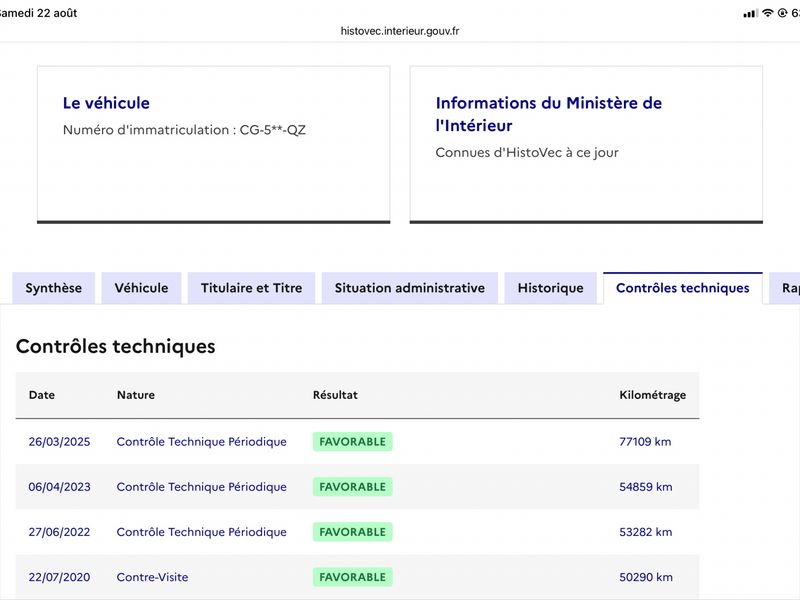This screenshot has height=600, width=800.
Task: Tap the orientation lock status icon
Action: 782,13
